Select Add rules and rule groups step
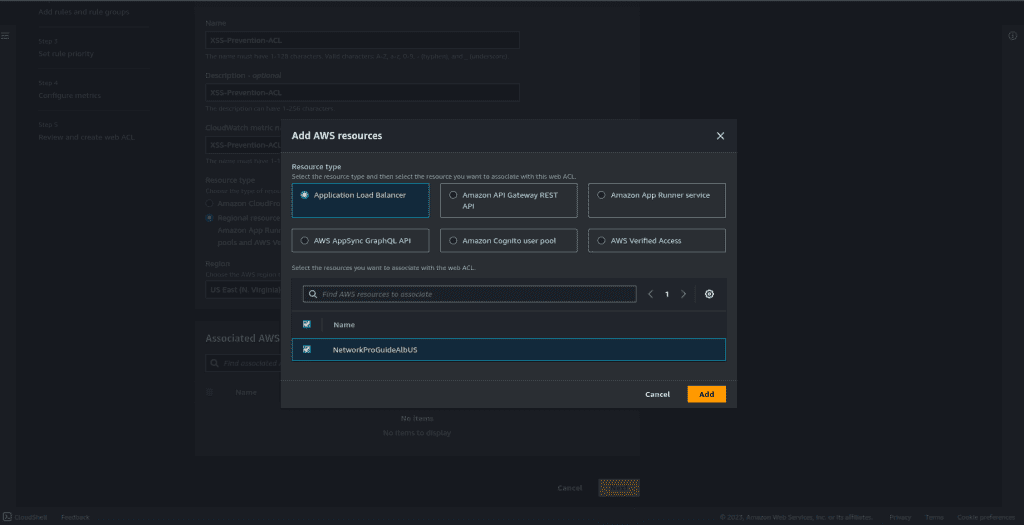 pos(84,12)
